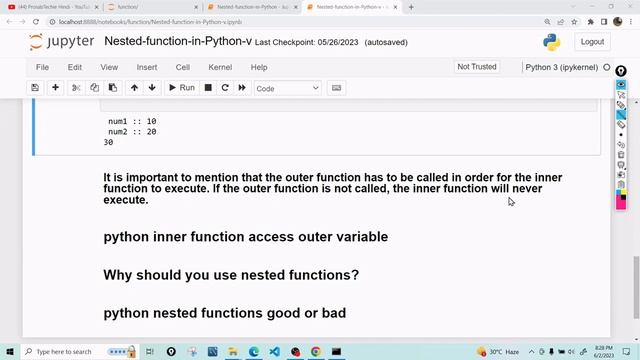640x360 pixels.
Task: Move selected cell up
Action: 134,88
